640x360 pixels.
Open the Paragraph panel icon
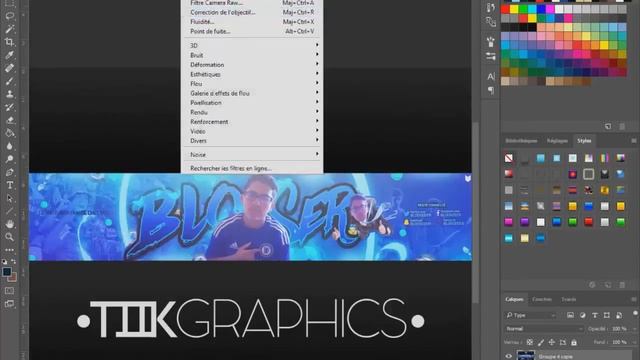tap(491, 90)
